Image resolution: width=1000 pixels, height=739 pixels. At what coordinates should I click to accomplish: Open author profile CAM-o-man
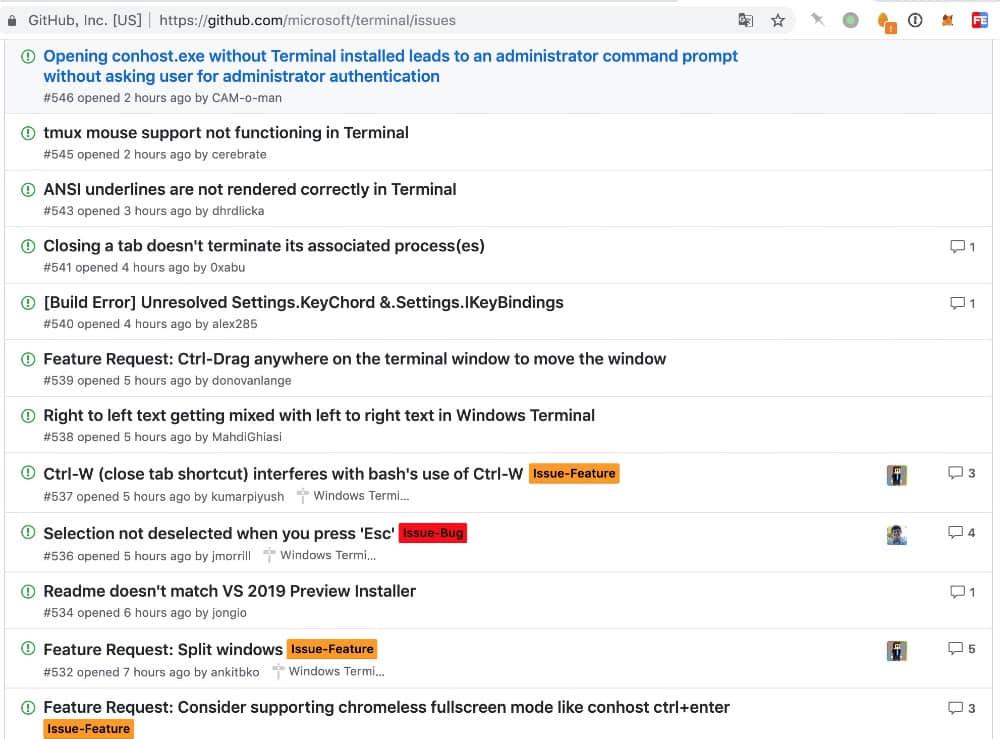pyautogui.click(x=247, y=98)
